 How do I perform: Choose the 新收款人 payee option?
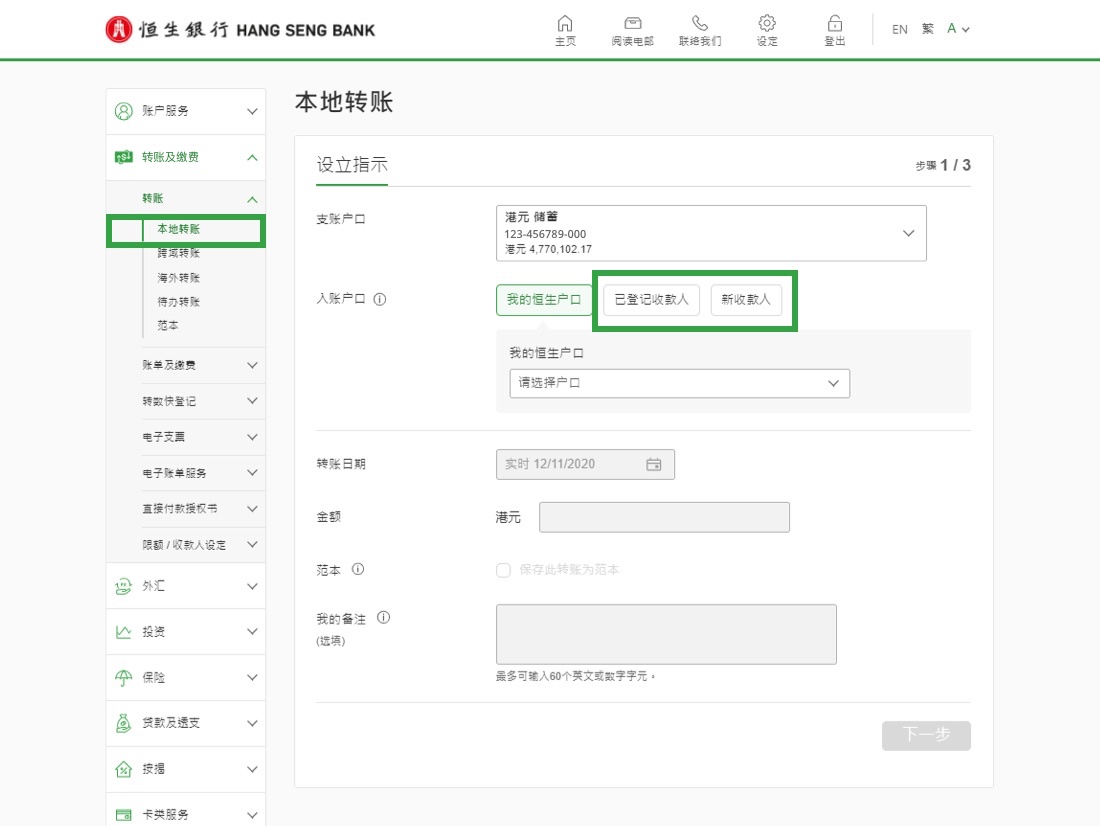point(746,300)
